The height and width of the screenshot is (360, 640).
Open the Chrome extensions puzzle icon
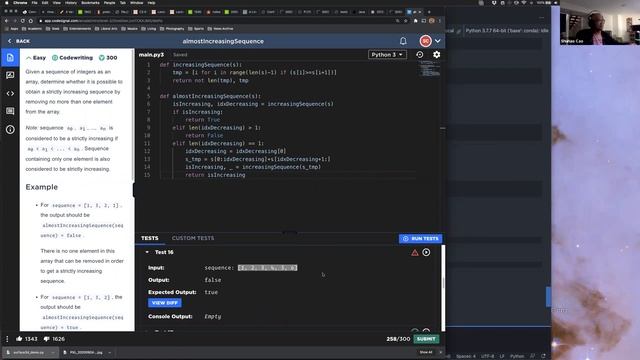[x=416, y=20]
